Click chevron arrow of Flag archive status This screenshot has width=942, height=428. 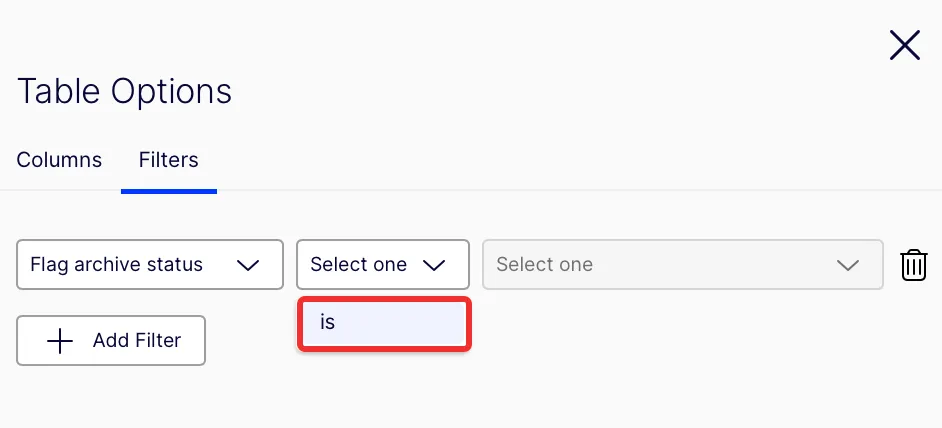coord(248,265)
